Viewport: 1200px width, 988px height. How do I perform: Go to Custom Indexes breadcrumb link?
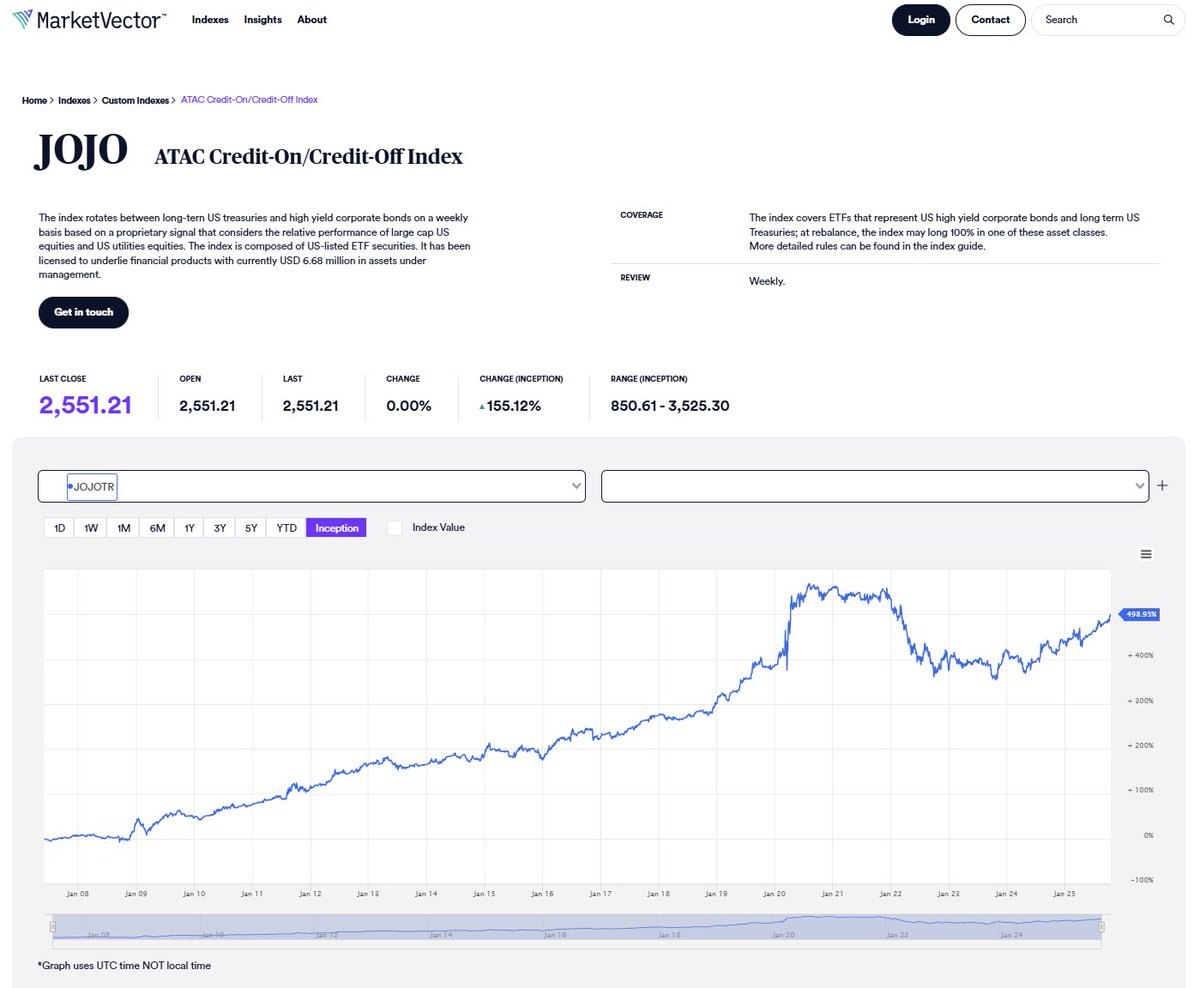point(135,100)
